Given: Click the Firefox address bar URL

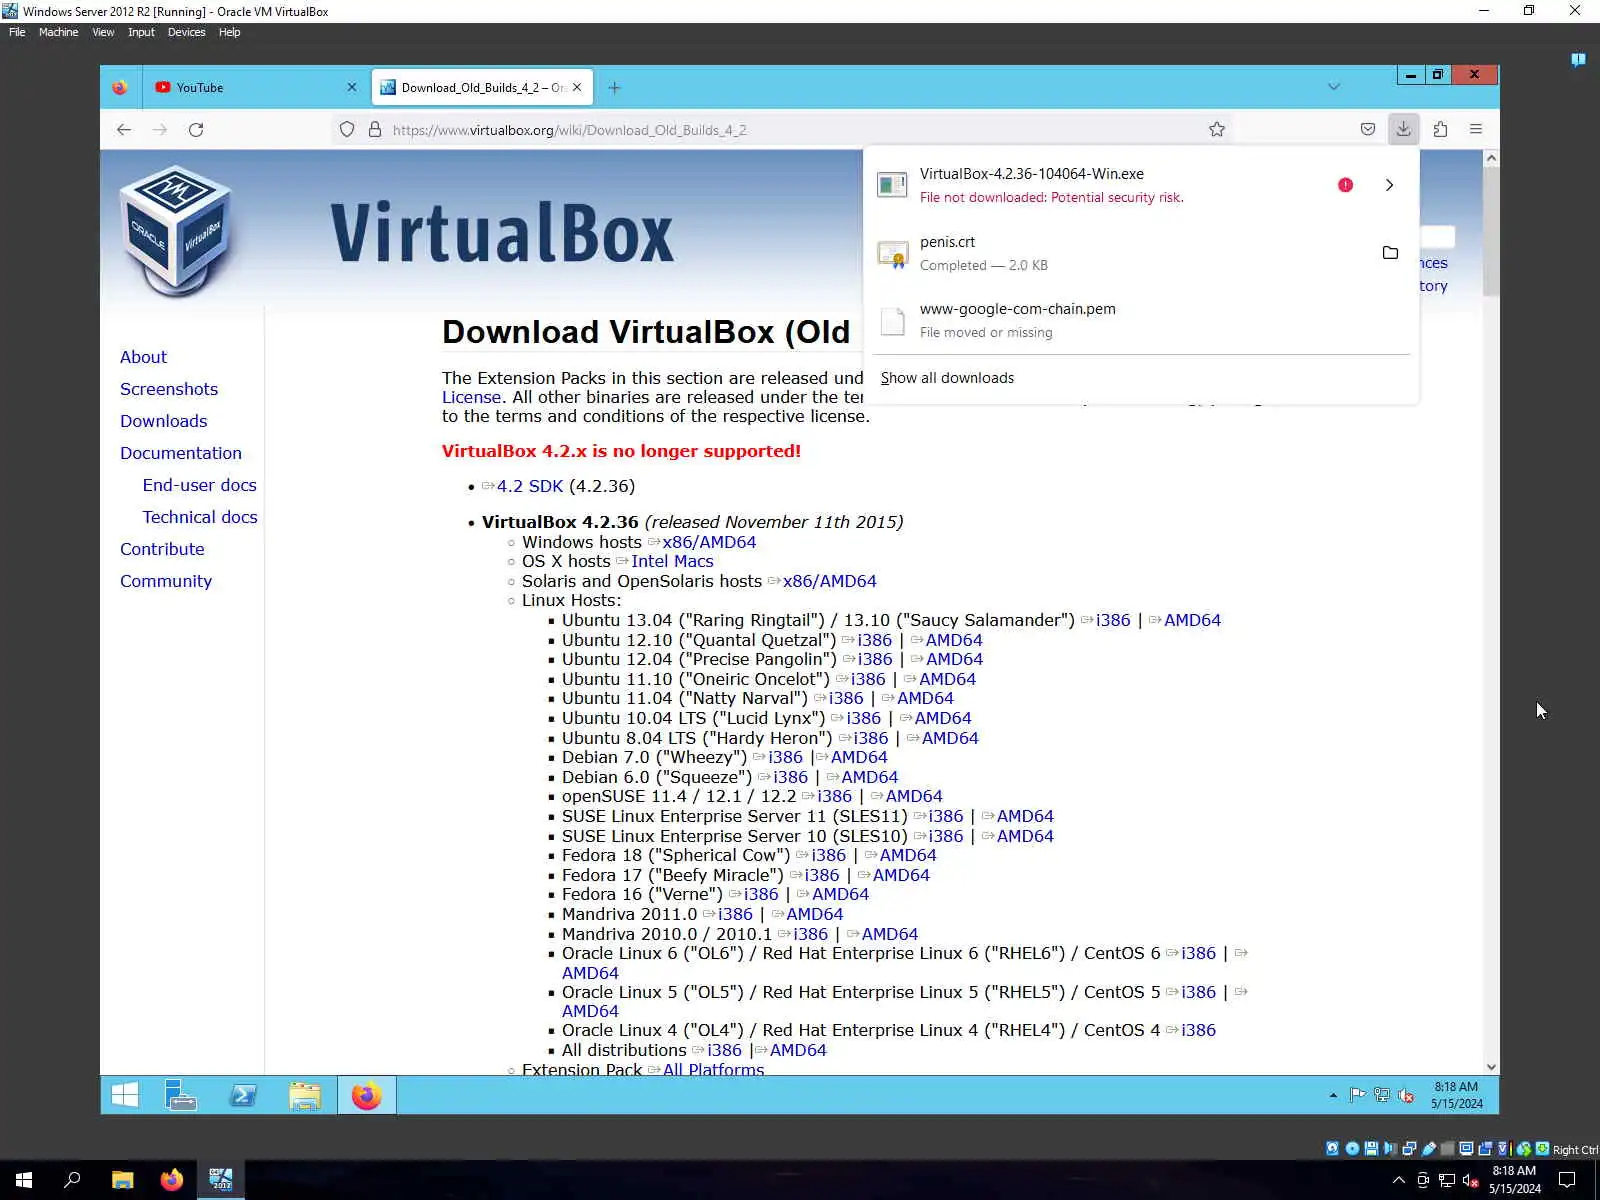Looking at the screenshot, I should point(570,130).
